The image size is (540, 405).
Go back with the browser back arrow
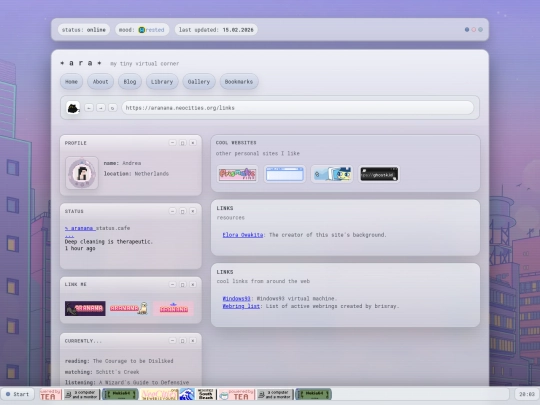89,108
